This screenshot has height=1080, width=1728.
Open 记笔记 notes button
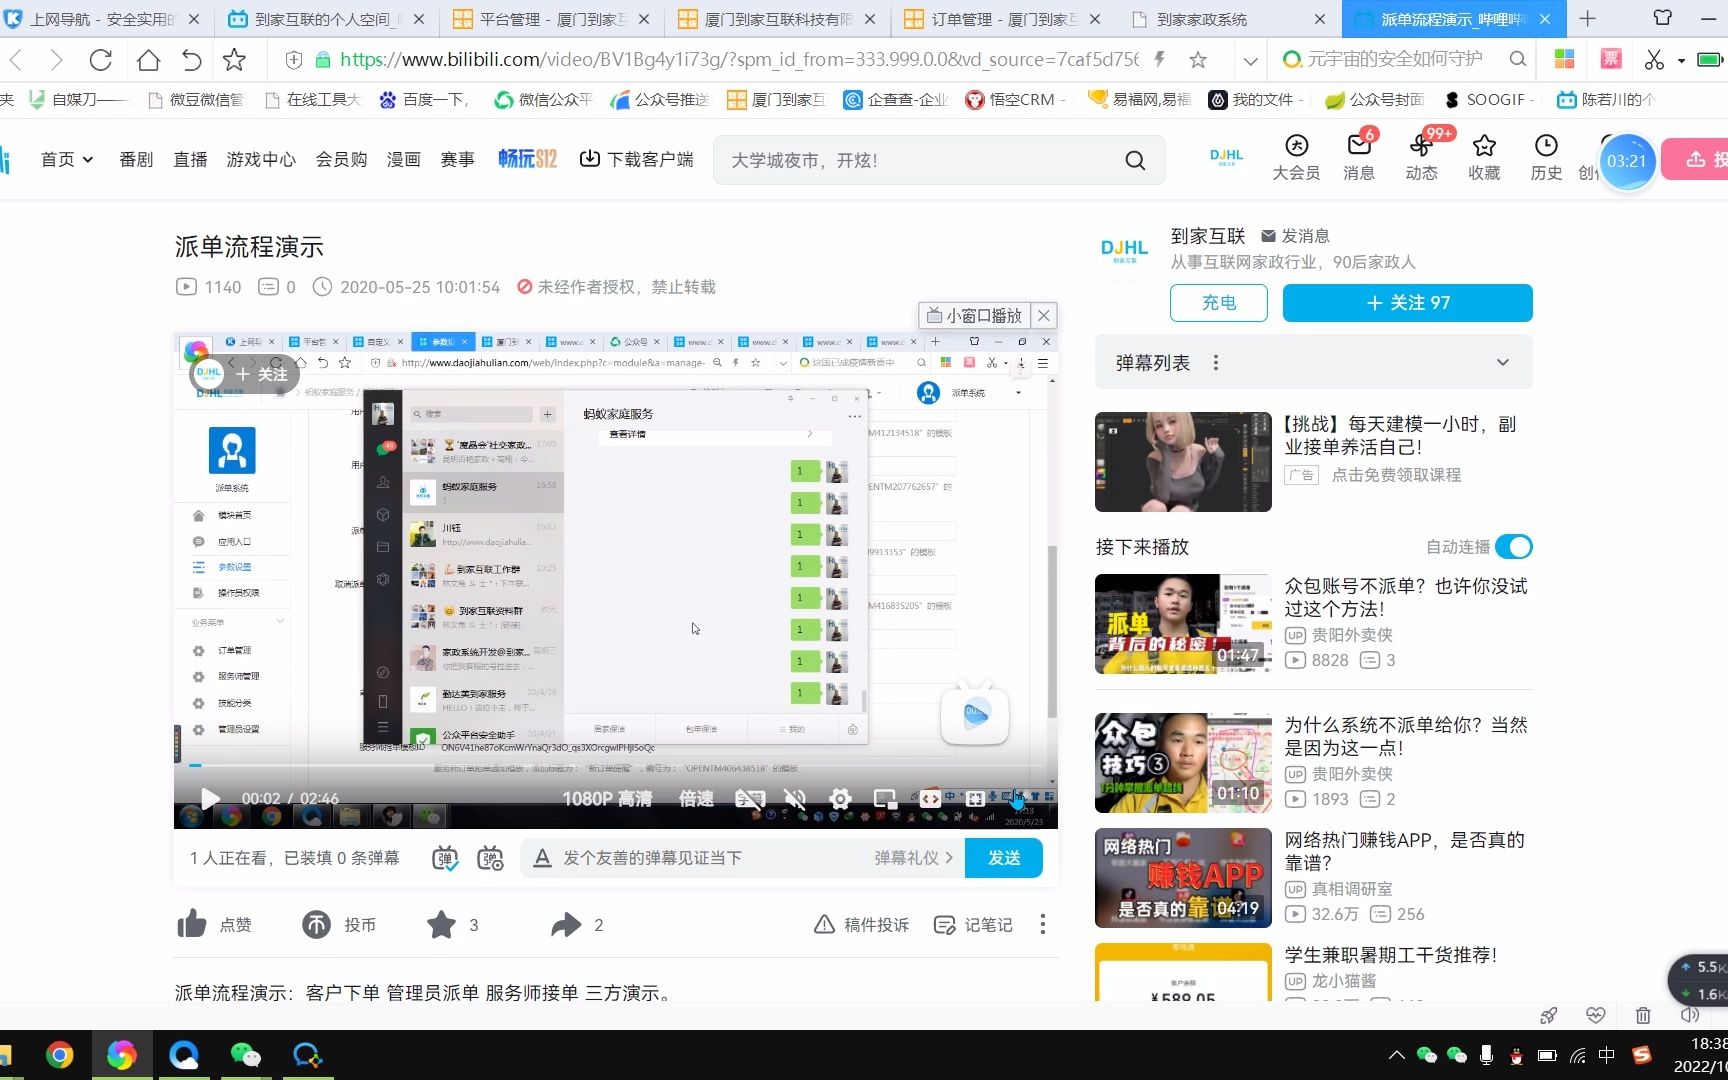(973, 925)
